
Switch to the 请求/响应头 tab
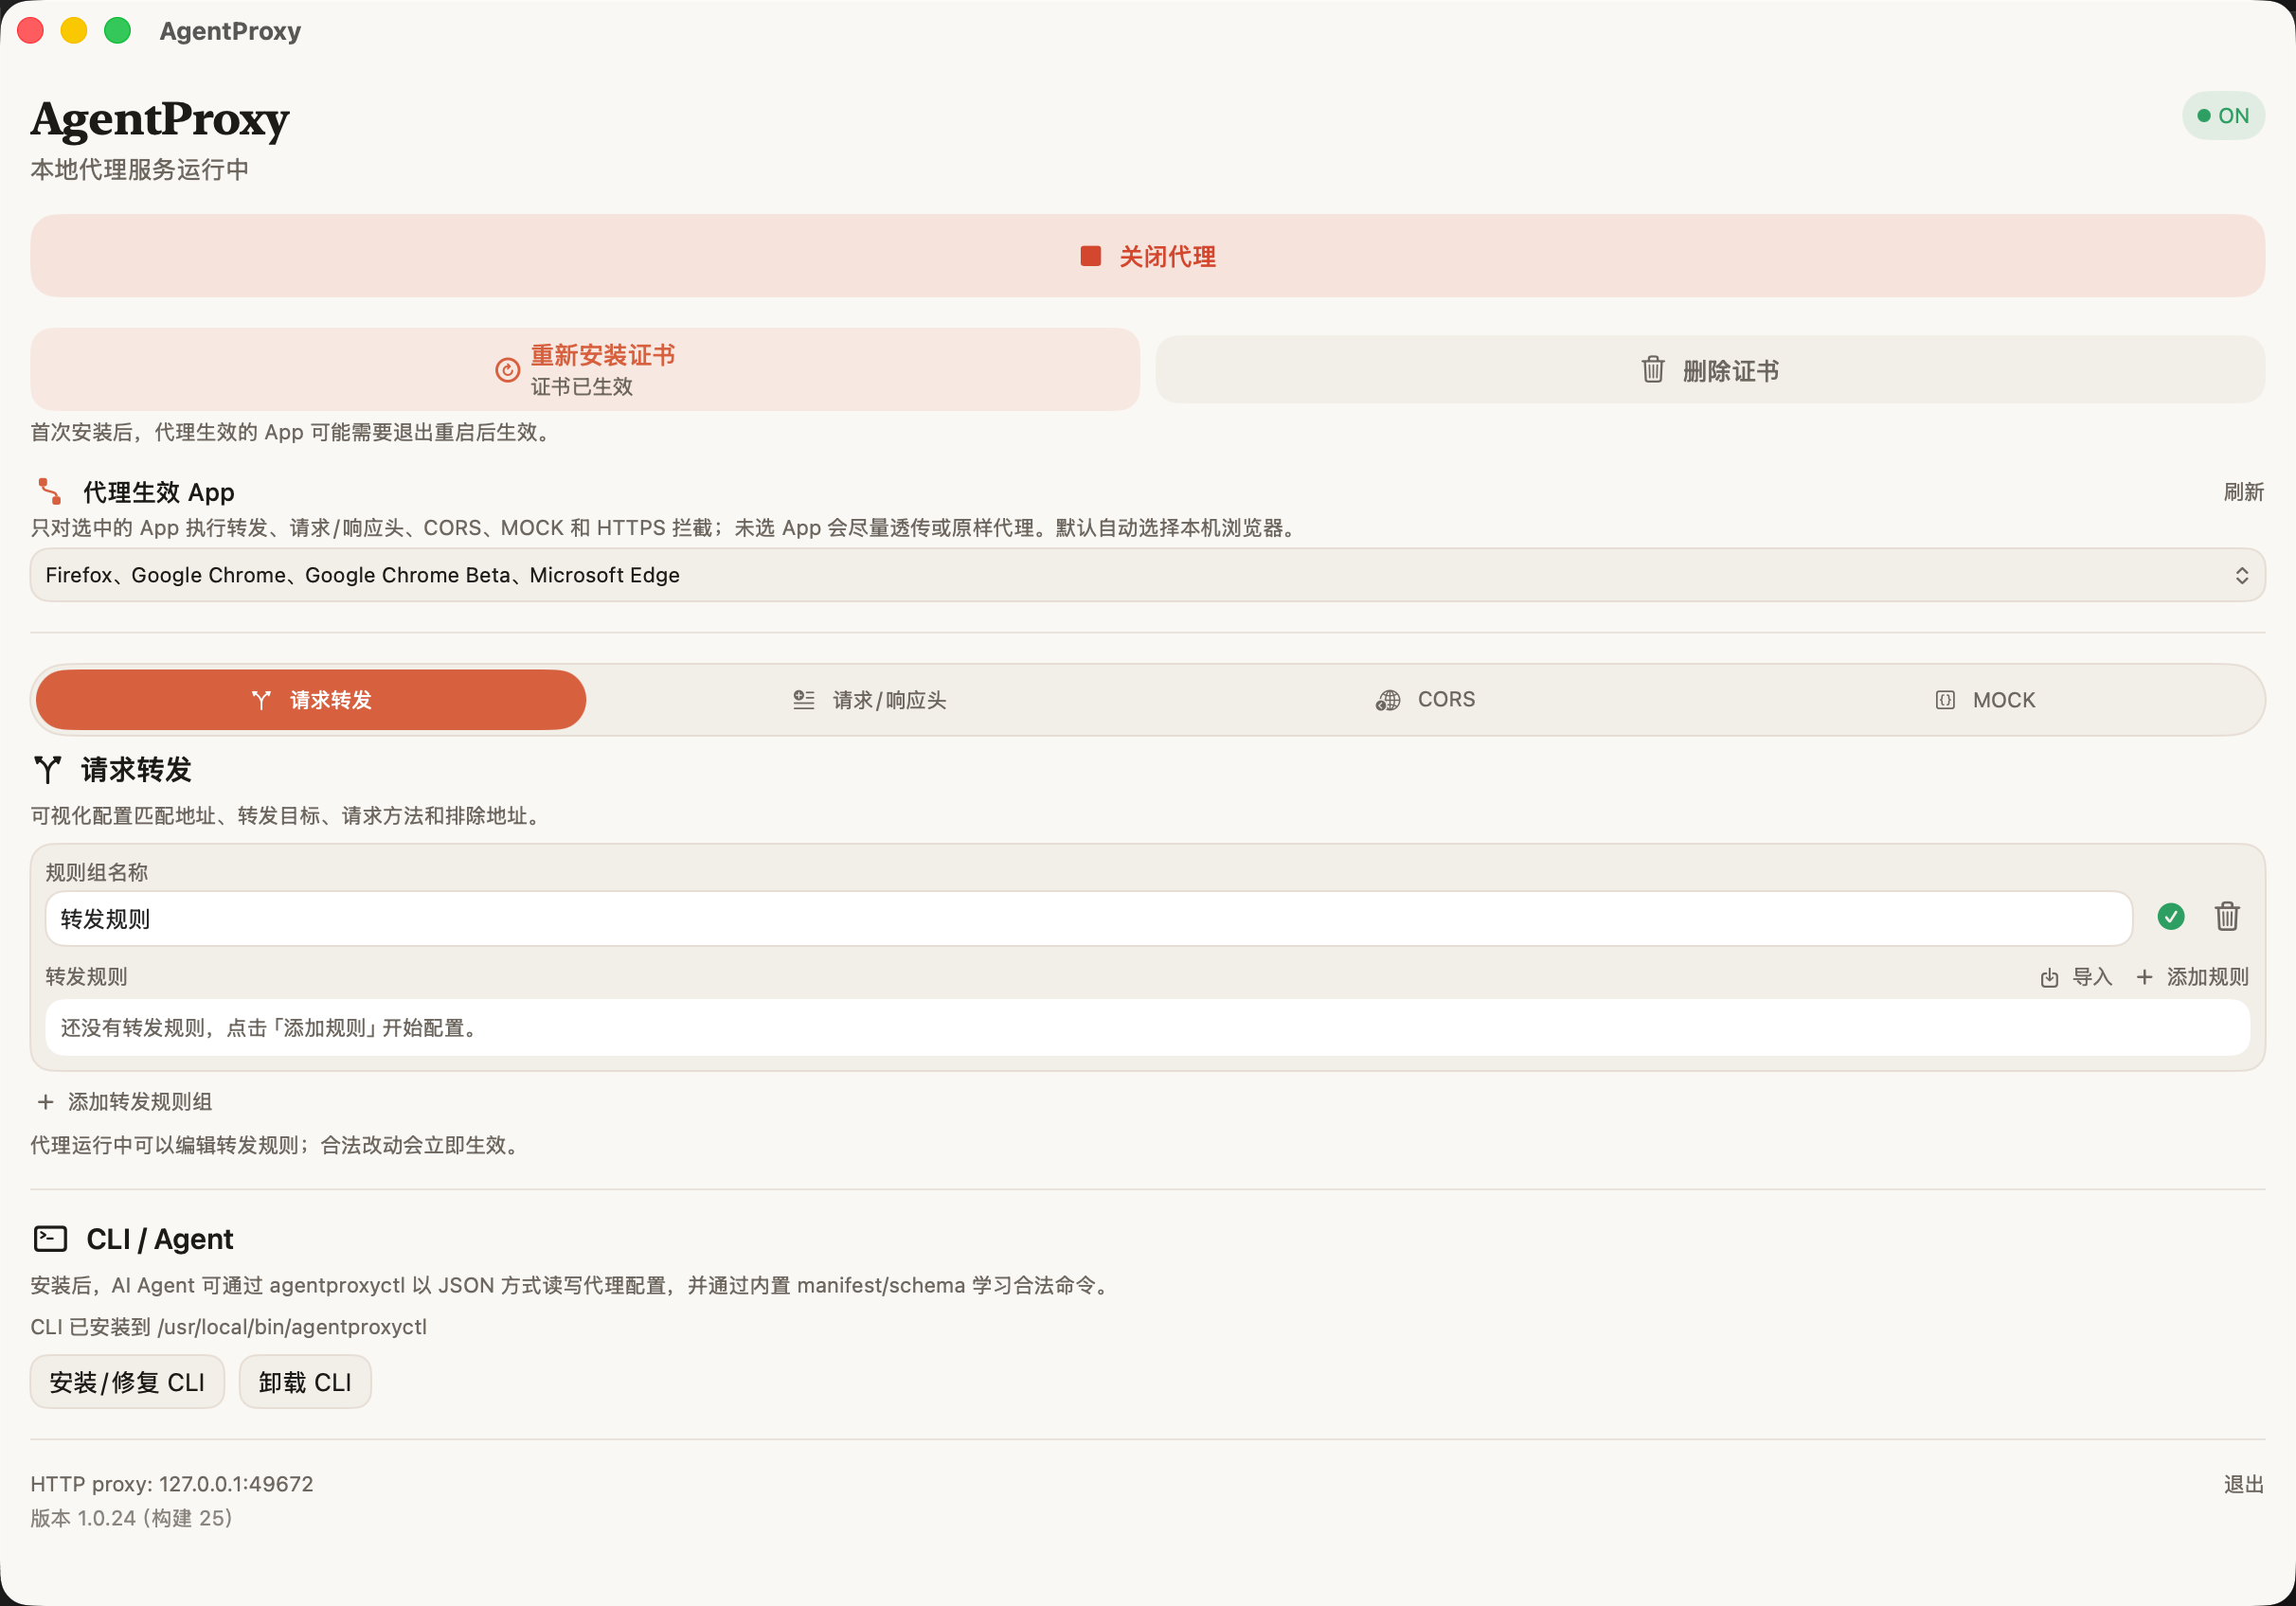tap(869, 700)
